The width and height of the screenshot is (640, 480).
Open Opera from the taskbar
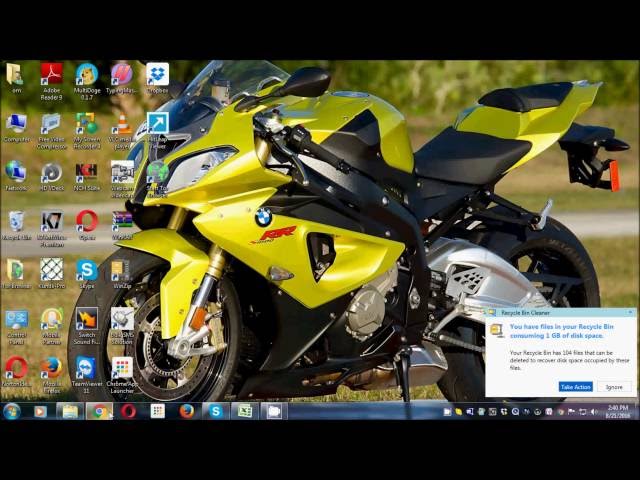tap(128, 411)
